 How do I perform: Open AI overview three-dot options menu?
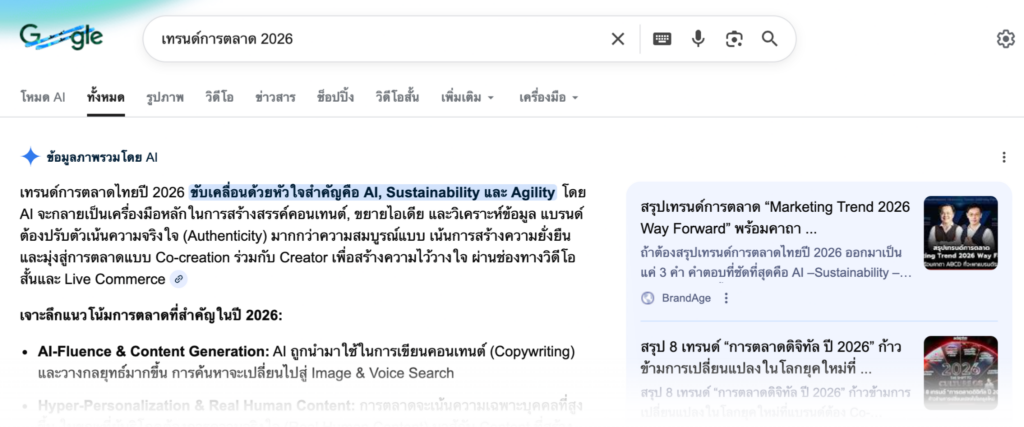[1004, 157]
